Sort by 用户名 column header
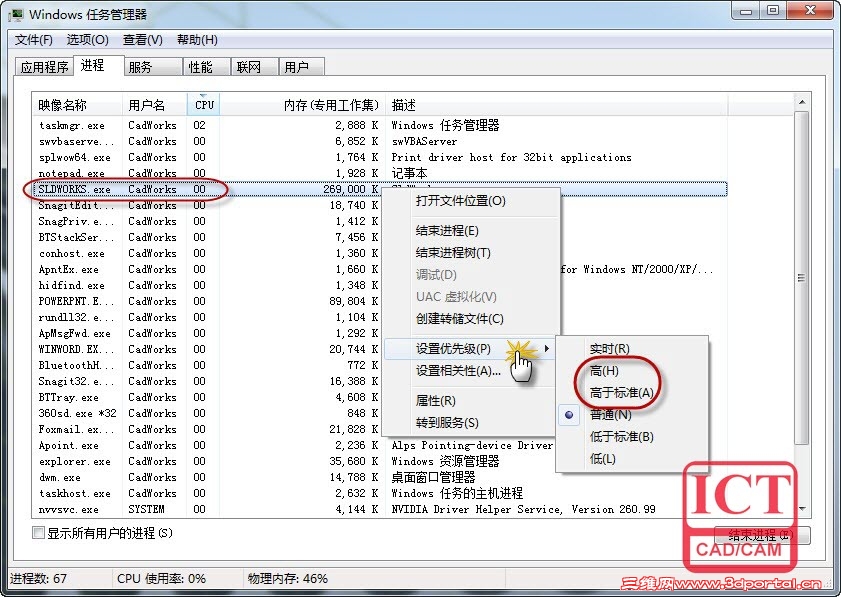This screenshot has height=597, width=841. click(x=154, y=105)
